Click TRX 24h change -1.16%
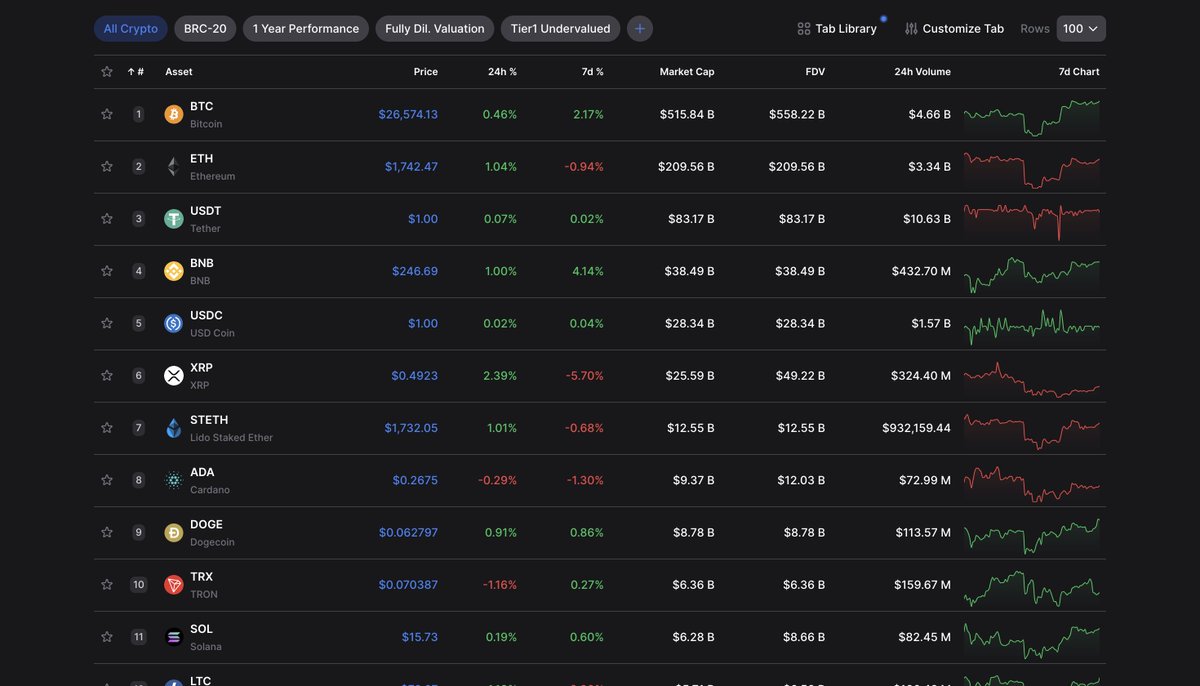This screenshot has width=1200, height=686. (500, 585)
